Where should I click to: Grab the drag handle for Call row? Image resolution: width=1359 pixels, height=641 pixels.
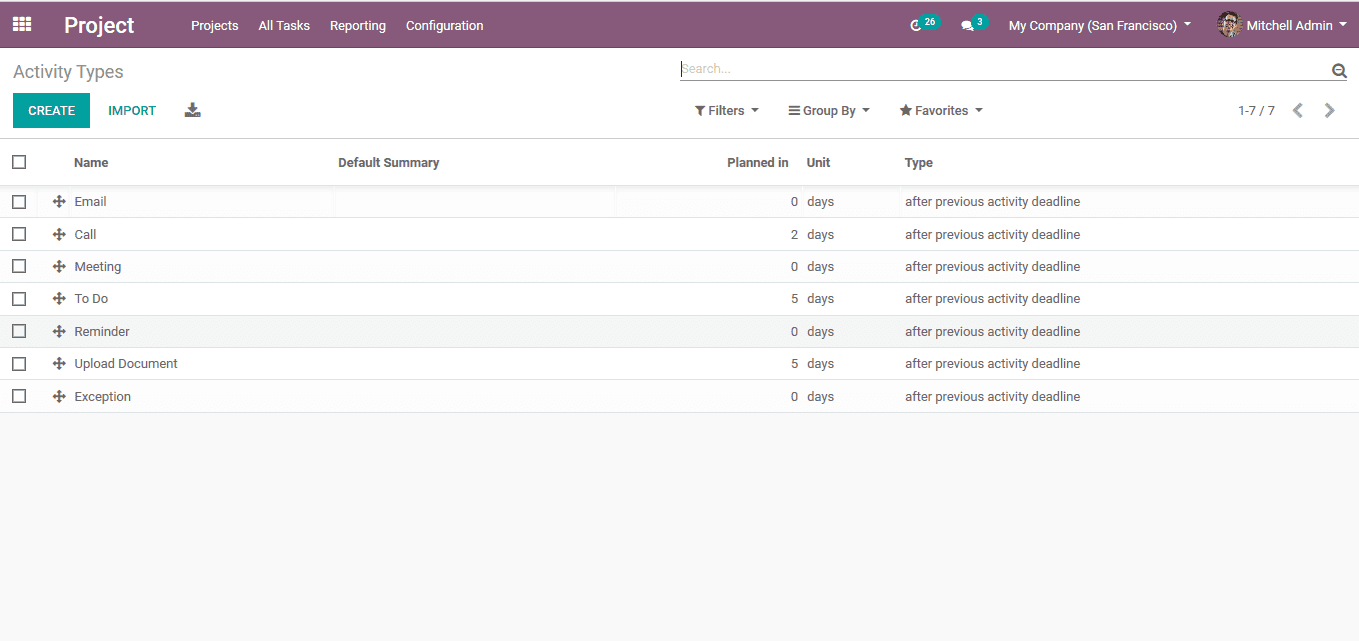pyautogui.click(x=59, y=234)
